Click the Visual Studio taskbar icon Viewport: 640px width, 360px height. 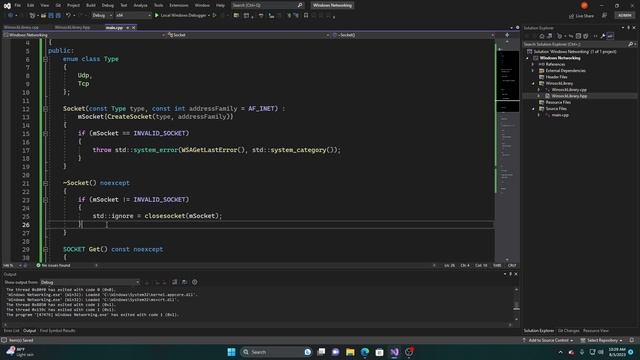point(394,352)
